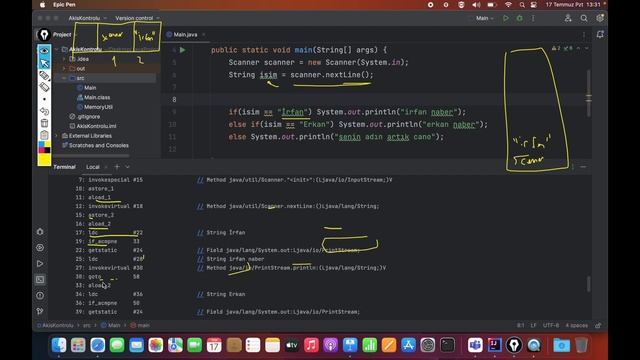The image size is (640, 360).
Task: Change UTF-8 file encoding
Action: 551,325
